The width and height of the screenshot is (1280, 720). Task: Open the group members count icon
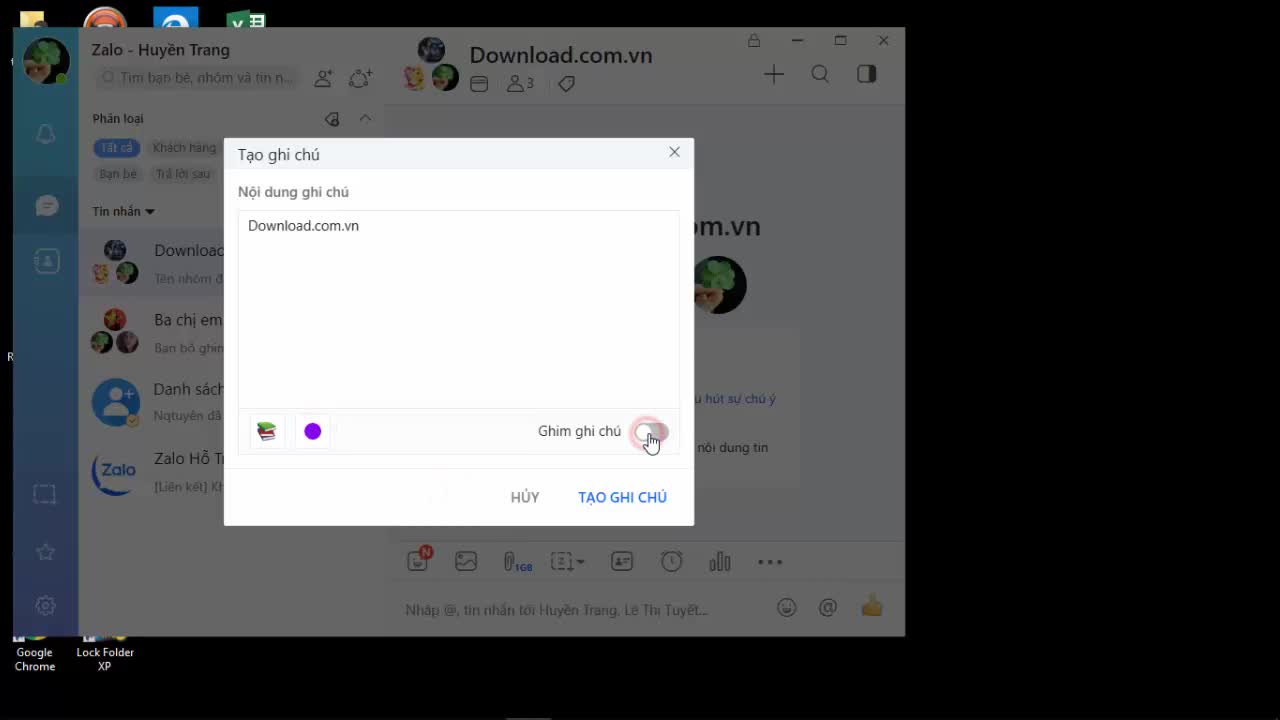point(520,84)
